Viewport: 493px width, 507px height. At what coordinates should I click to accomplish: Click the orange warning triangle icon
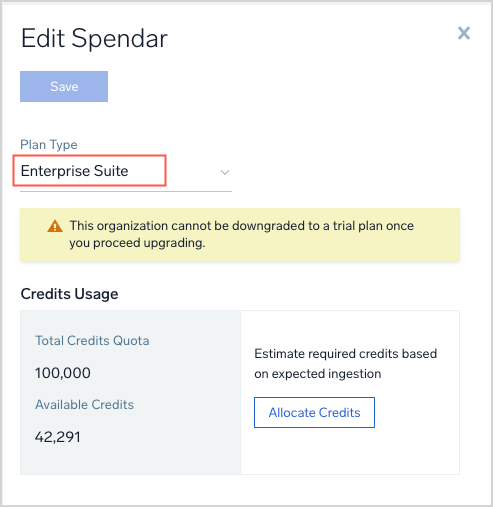[x=55, y=226]
